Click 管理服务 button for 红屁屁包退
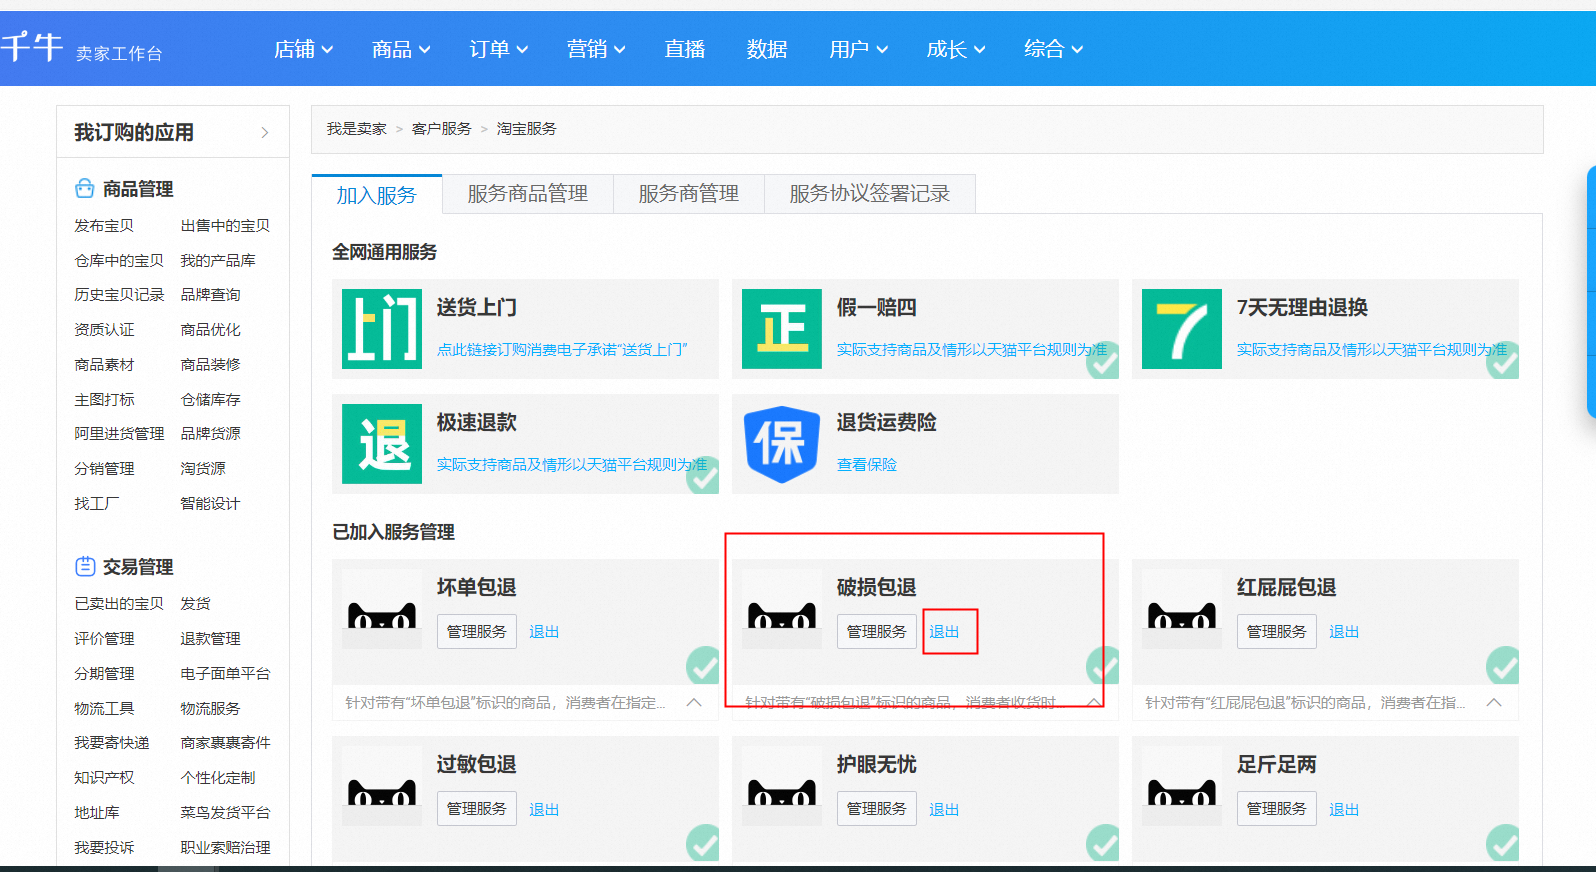The width and height of the screenshot is (1596, 872). tap(1277, 632)
